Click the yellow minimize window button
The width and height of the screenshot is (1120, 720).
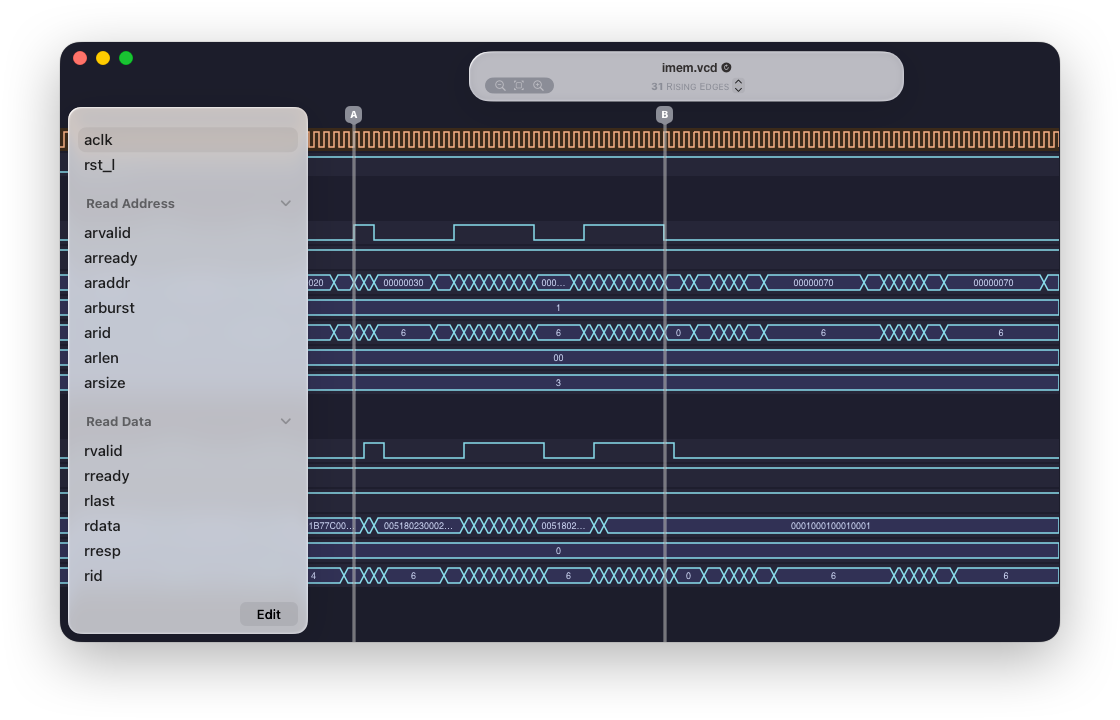tap(103, 59)
